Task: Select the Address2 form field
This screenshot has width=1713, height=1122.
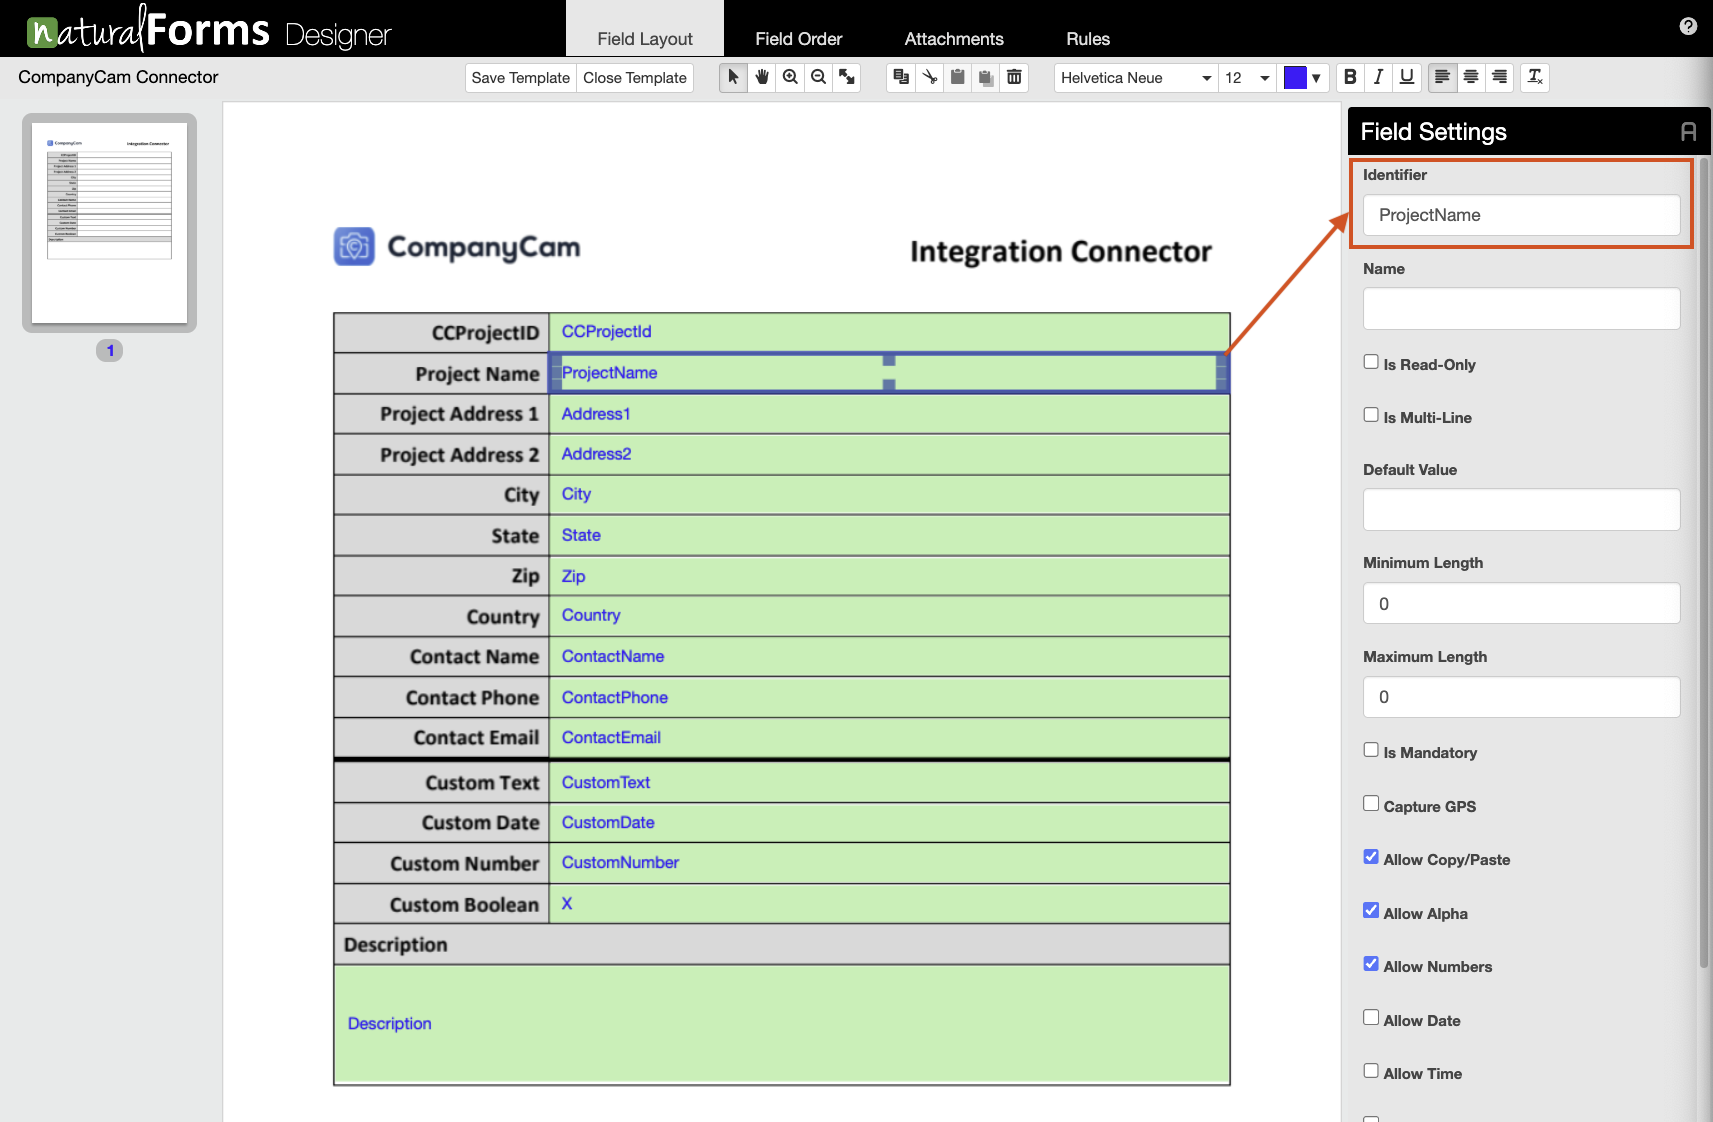Action: [889, 454]
